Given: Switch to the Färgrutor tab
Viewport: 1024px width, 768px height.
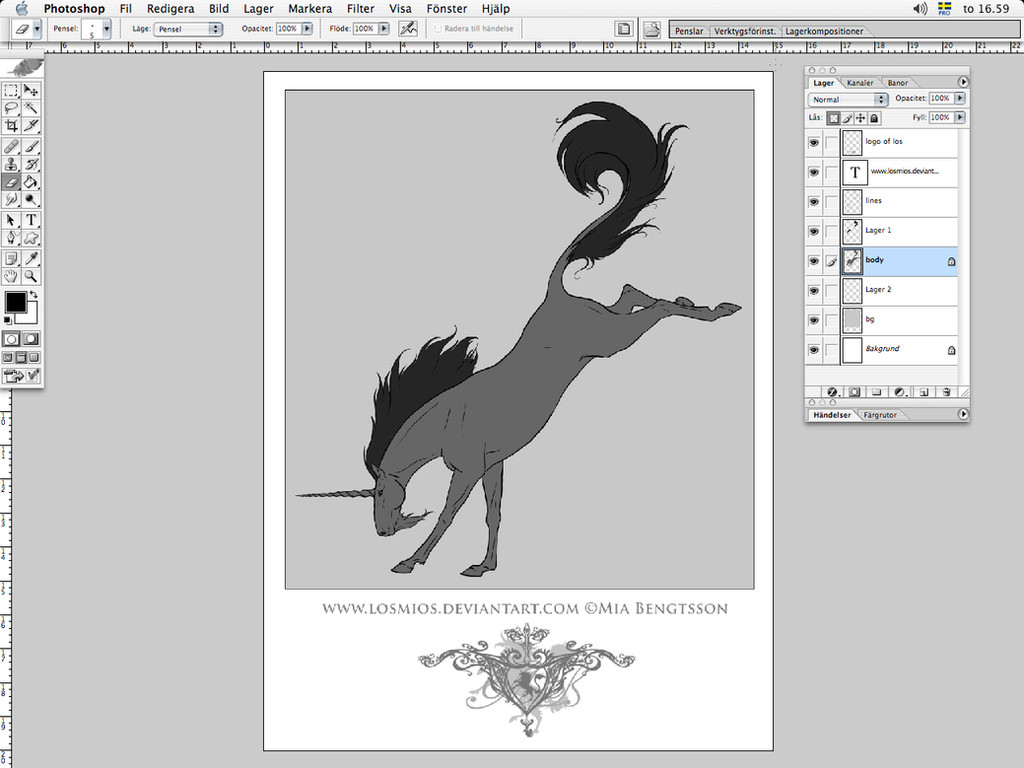Looking at the screenshot, I should [x=880, y=415].
